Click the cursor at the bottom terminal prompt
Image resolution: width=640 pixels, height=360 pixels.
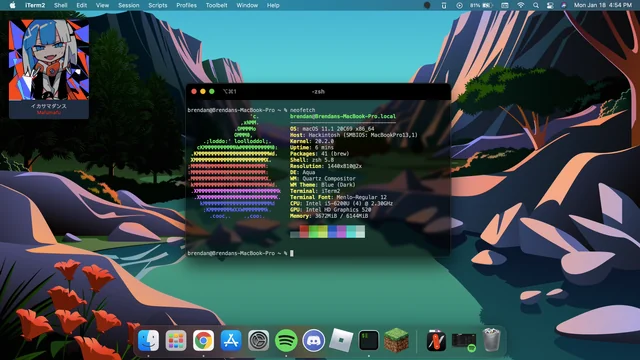click(x=291, y=253)
